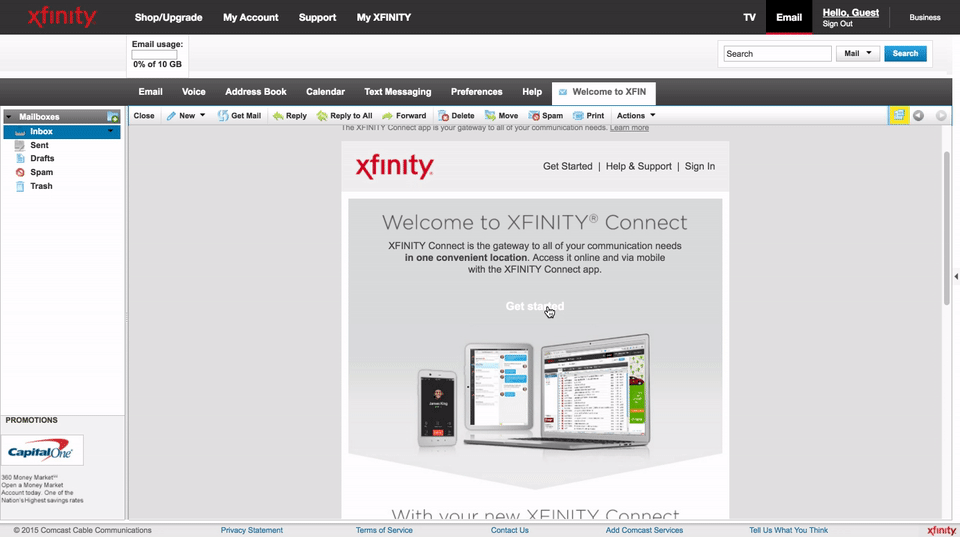Open My Account in top navigation
Screen dimensions: 960x537
[x=250, y=17]
